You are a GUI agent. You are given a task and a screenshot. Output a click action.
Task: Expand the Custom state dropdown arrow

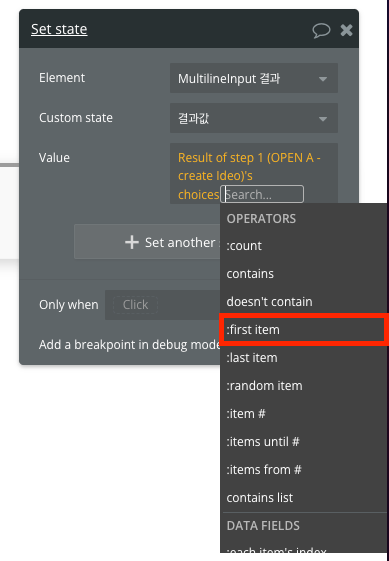[323, 119]
